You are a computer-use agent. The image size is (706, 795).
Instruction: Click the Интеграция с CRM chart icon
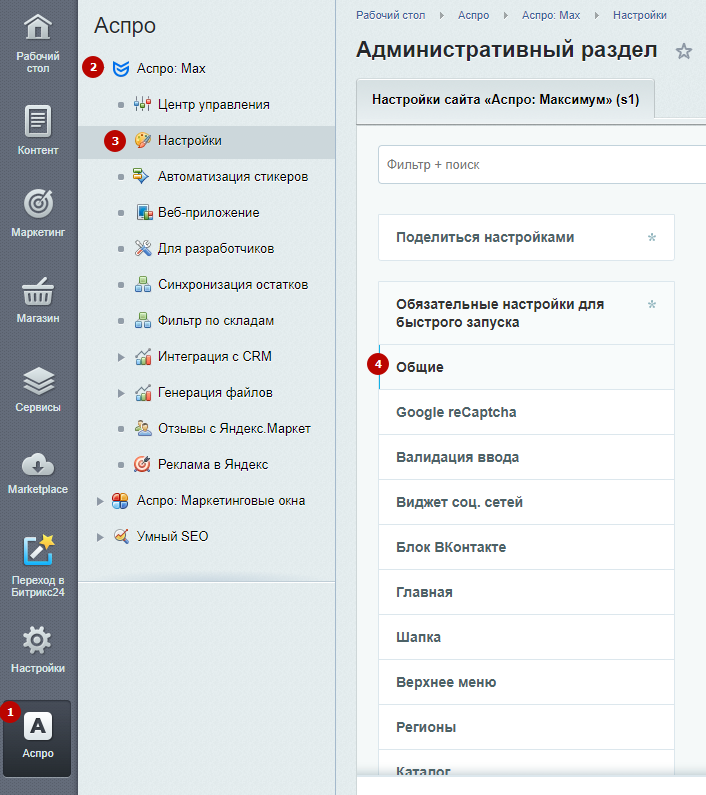[x=143, y=356]
